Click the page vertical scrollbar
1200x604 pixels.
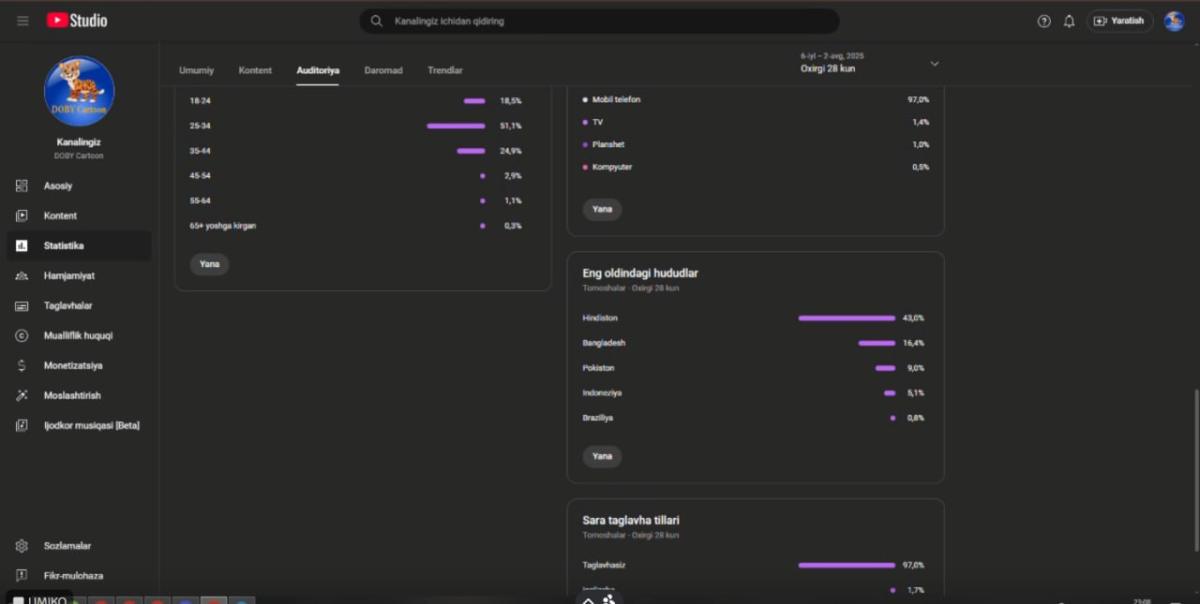tap(1195, 469)
